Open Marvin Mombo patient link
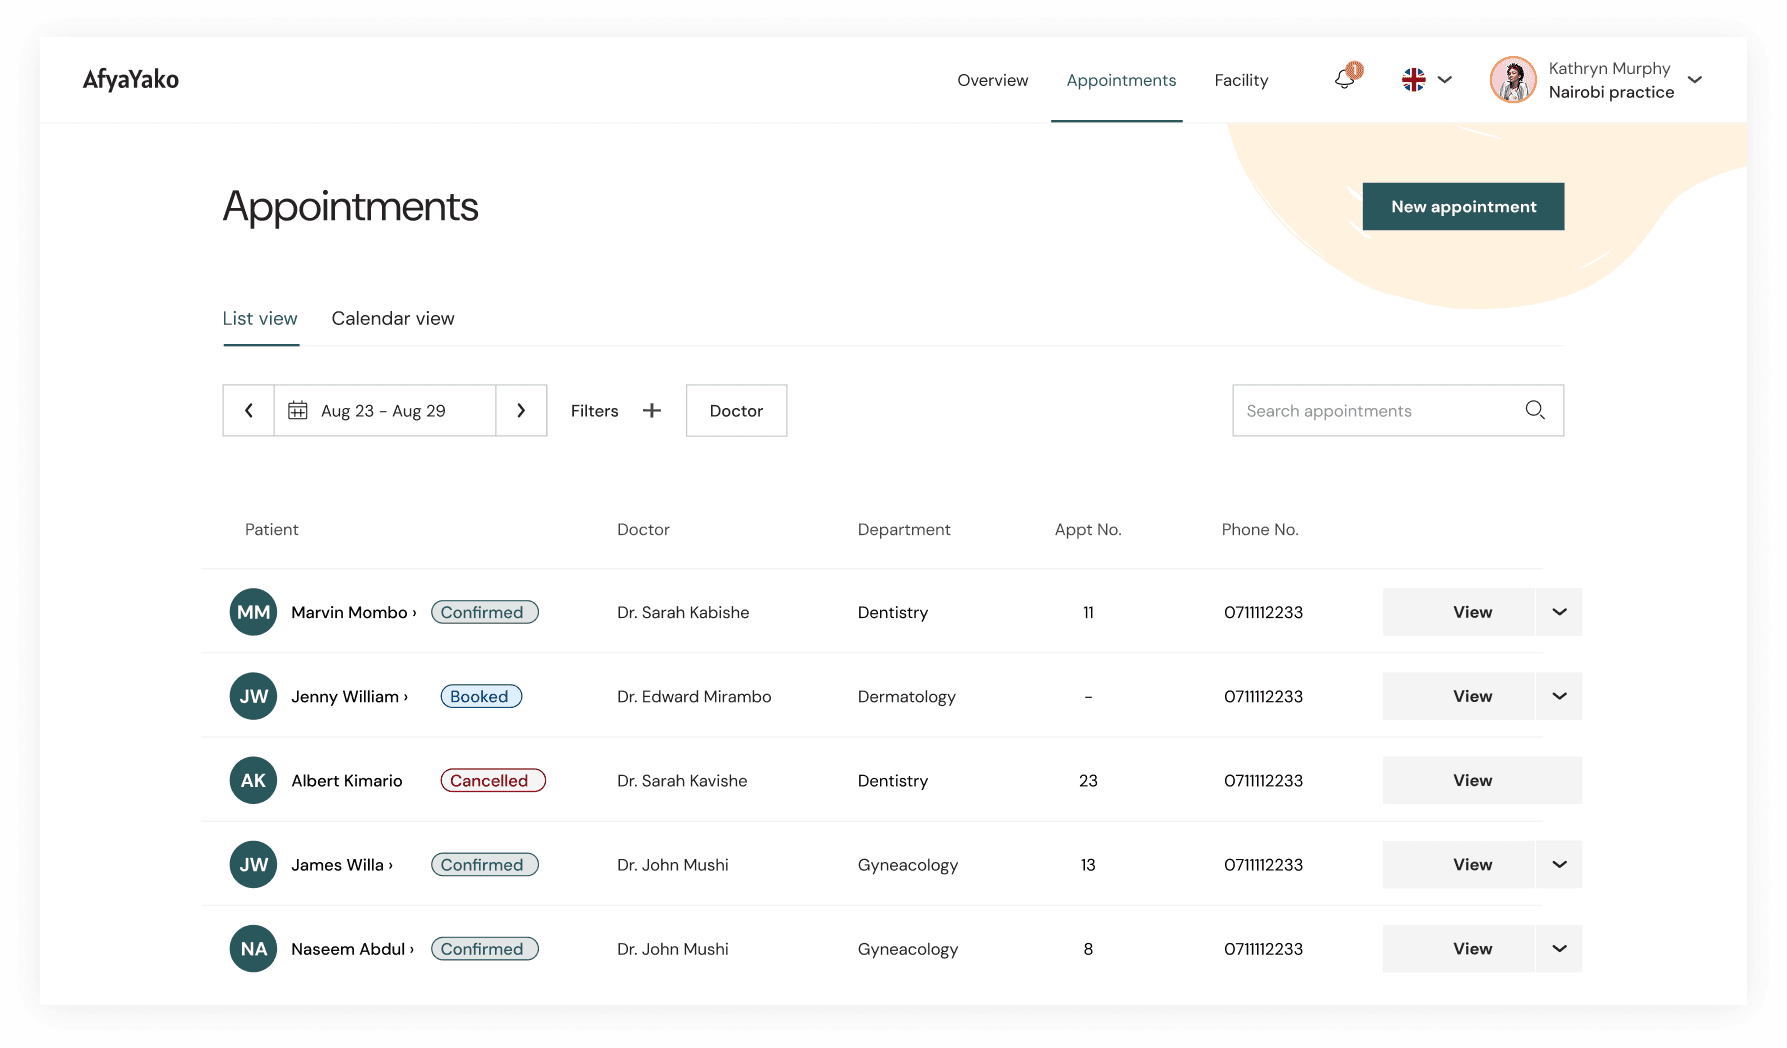The width and height of the screenshot is (1787, 1048). [x=354, y=612]
